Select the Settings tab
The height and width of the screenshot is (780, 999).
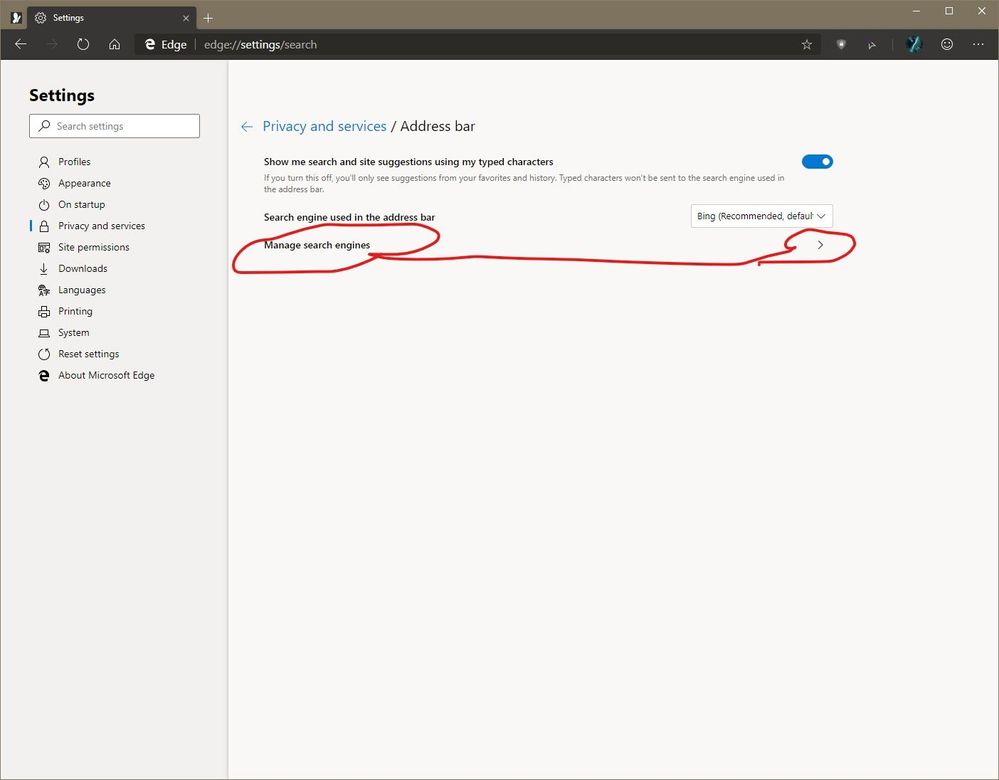coord(112,18)
